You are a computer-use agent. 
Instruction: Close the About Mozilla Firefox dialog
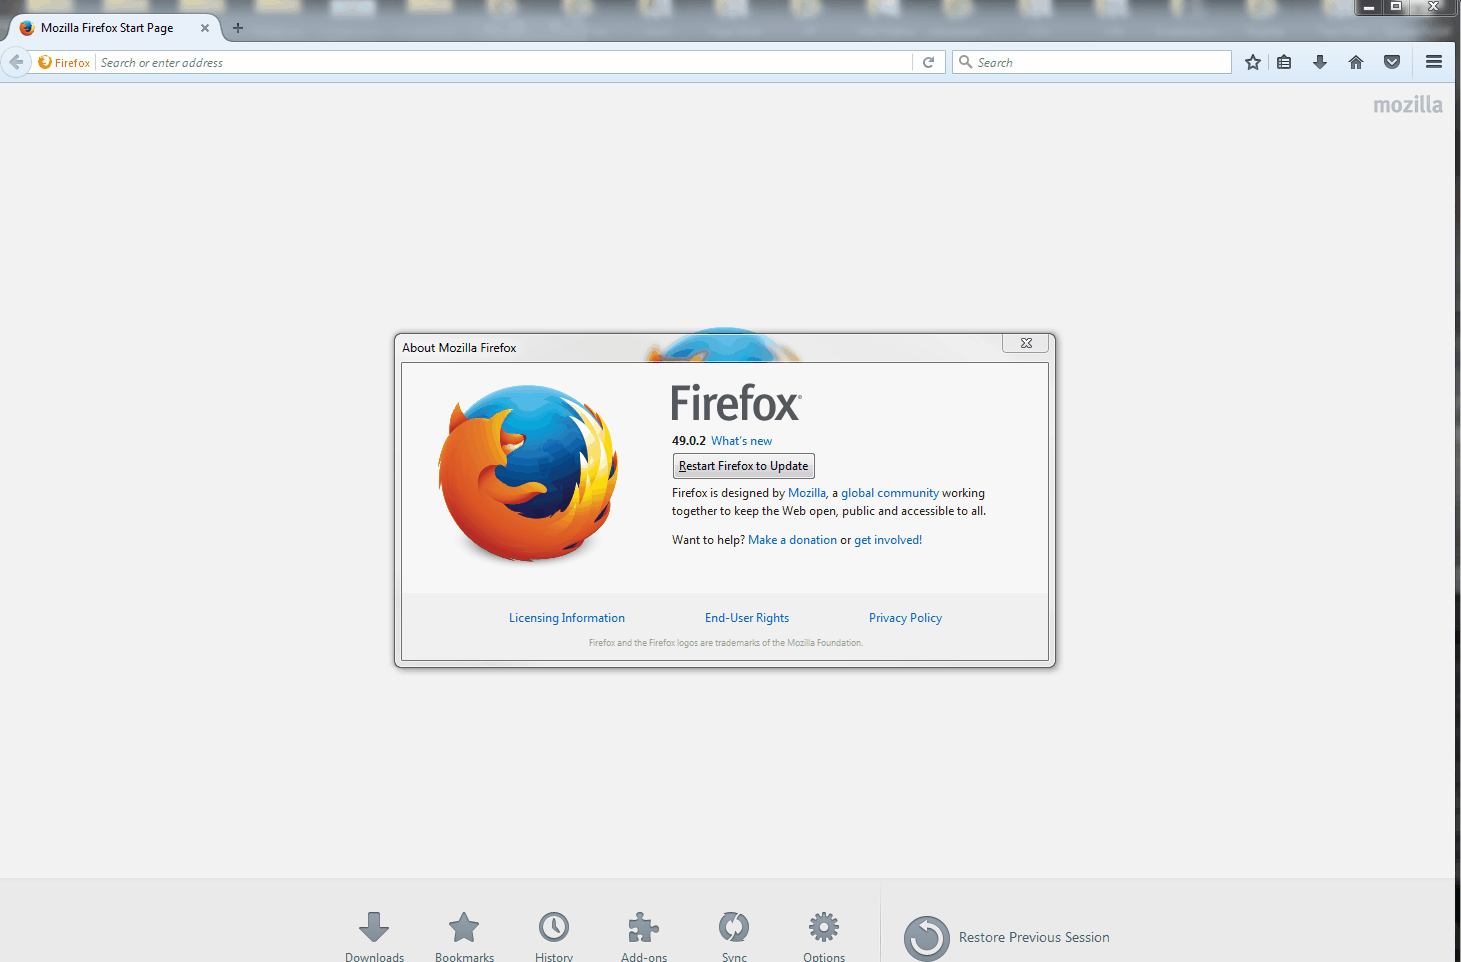coord(1026,343)
